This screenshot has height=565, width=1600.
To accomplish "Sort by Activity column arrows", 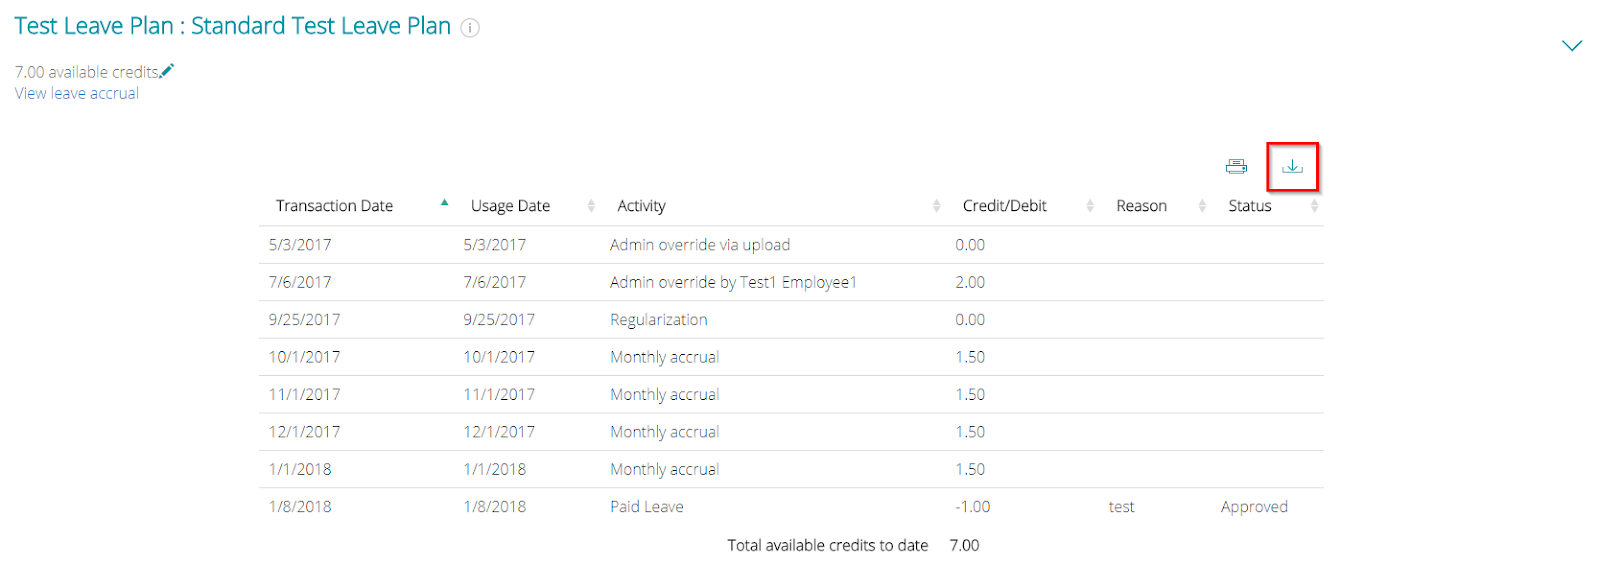I will pyautogui.click(x=936, y=205).
